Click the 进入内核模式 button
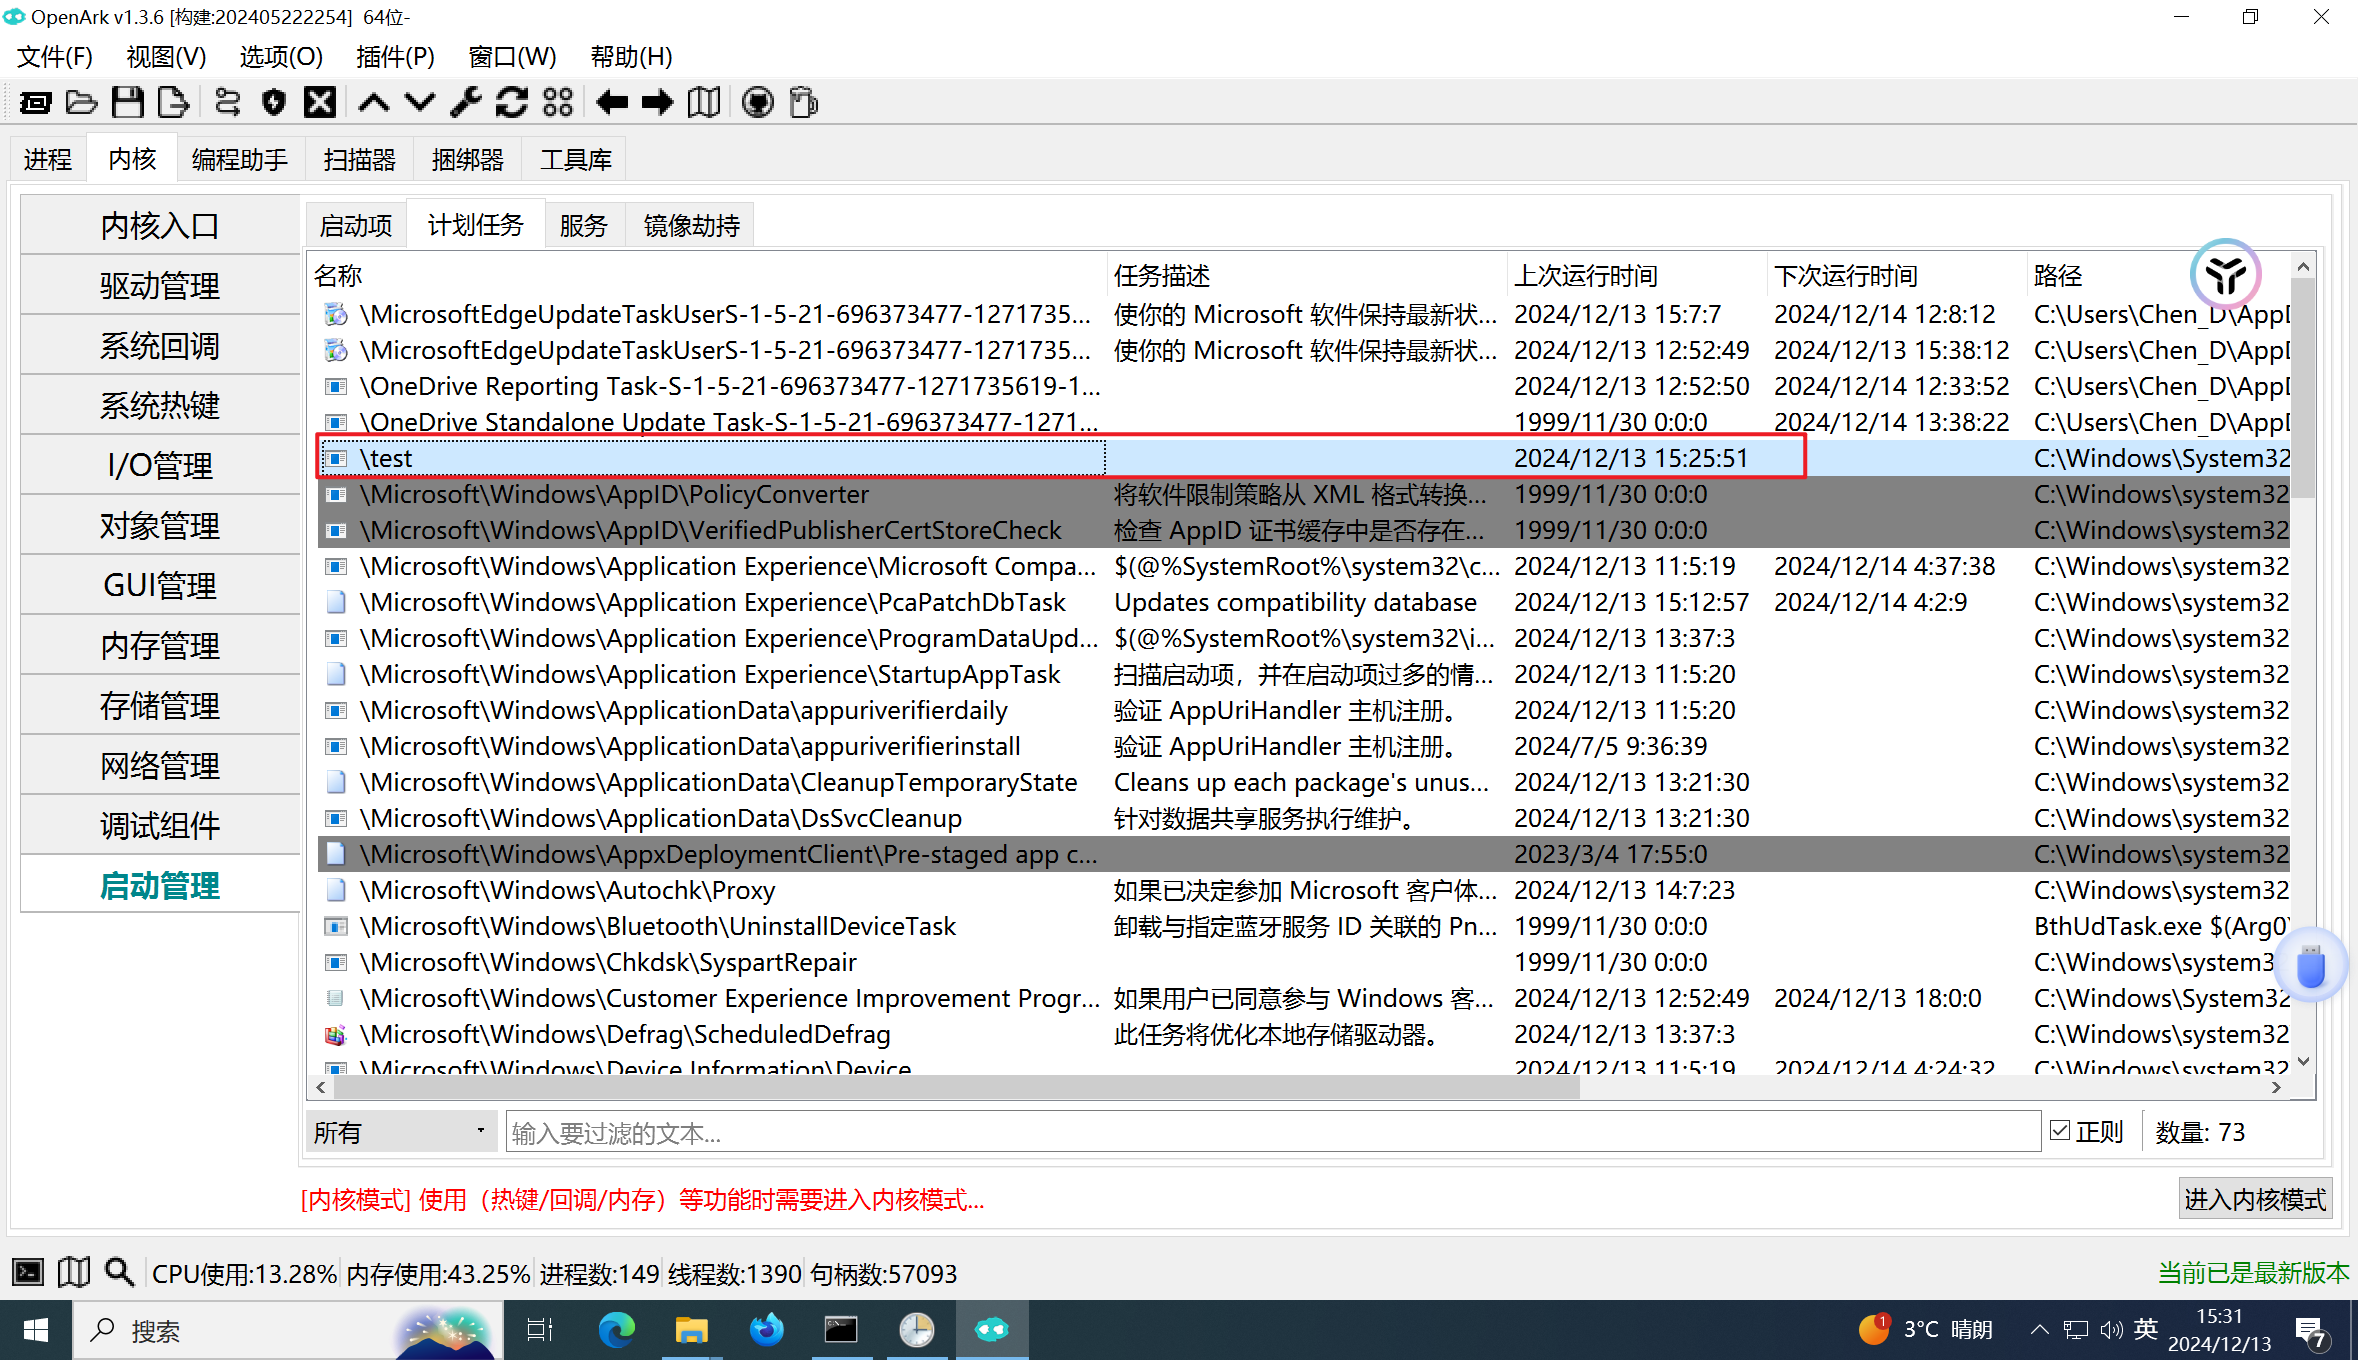This screenshot has width=2358, height=1360. coord(2254,1198)
